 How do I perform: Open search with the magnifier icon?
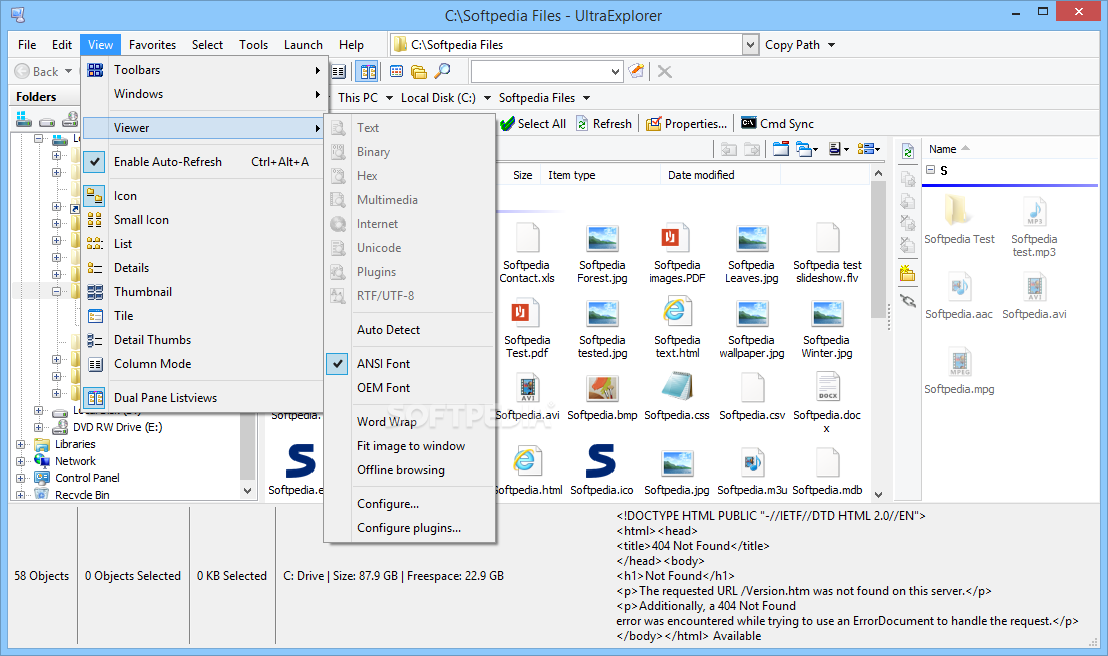click(442, 71)
